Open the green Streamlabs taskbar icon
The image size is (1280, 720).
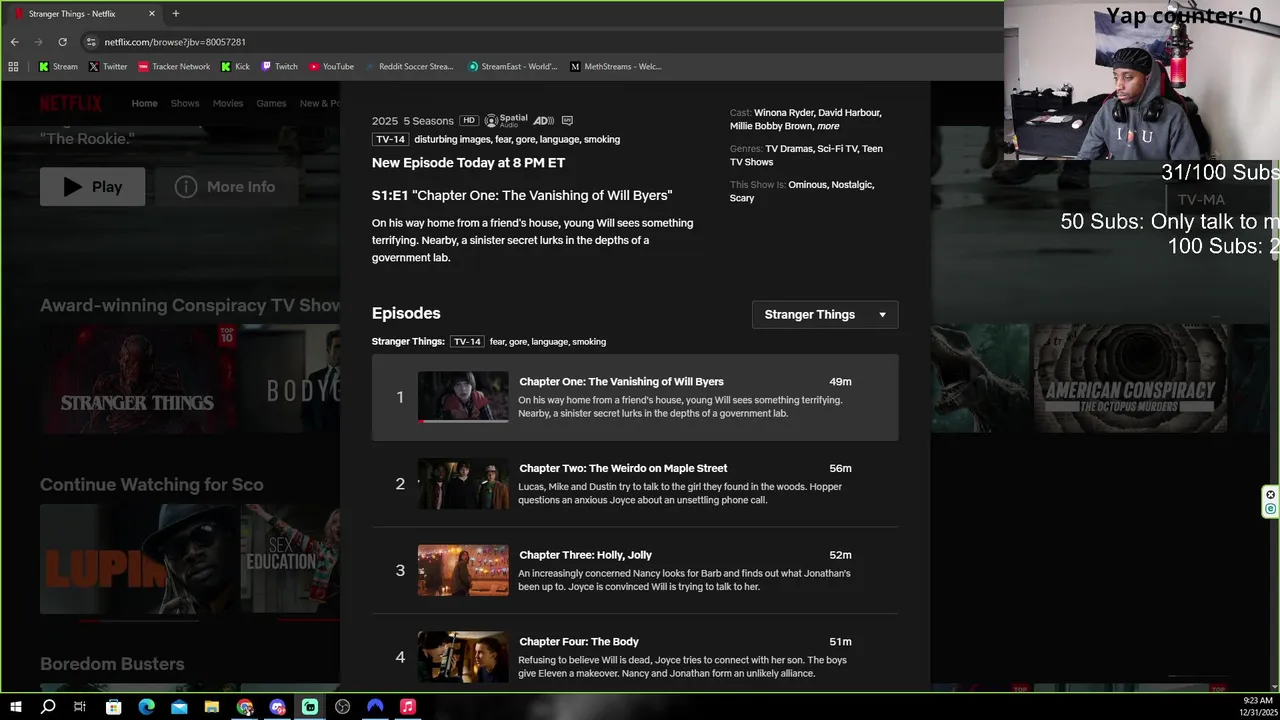coord(310,707)
